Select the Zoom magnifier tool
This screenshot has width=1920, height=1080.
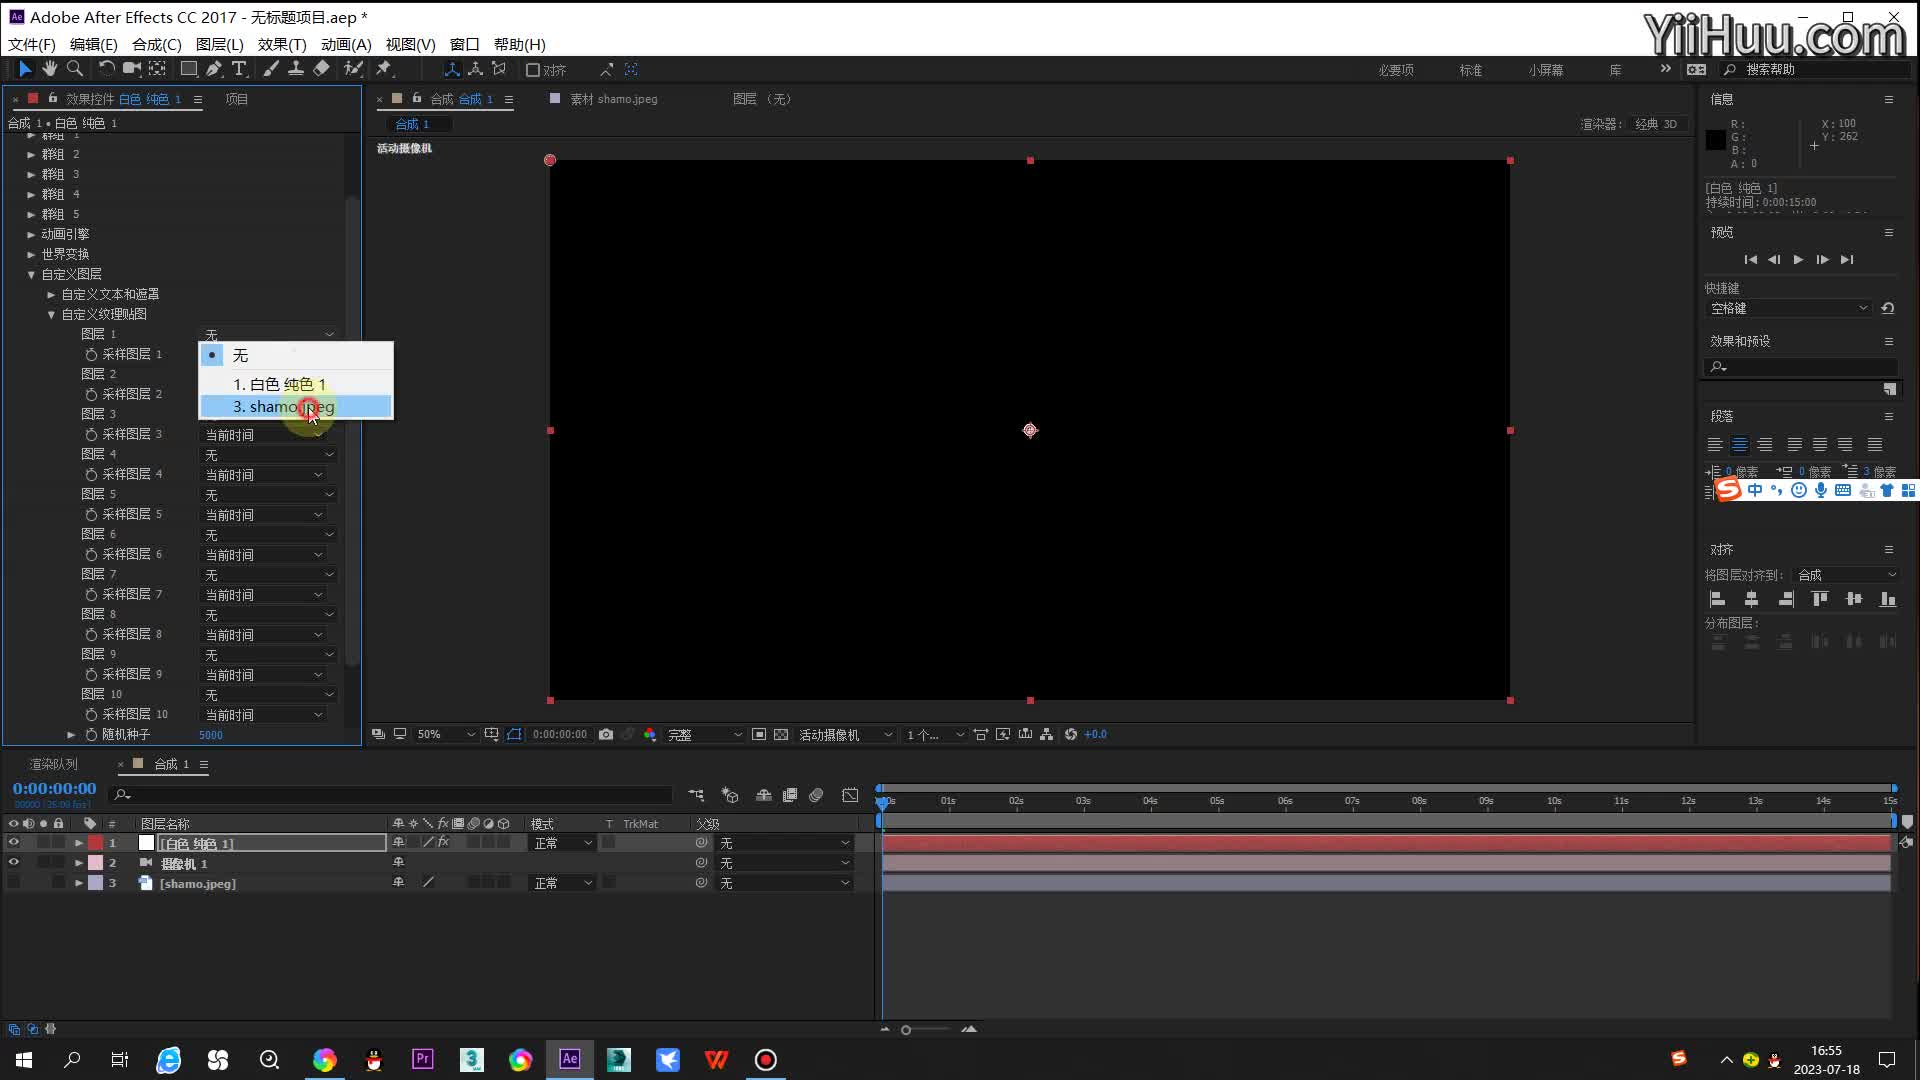pyautogui.click(x=74, y=69)
